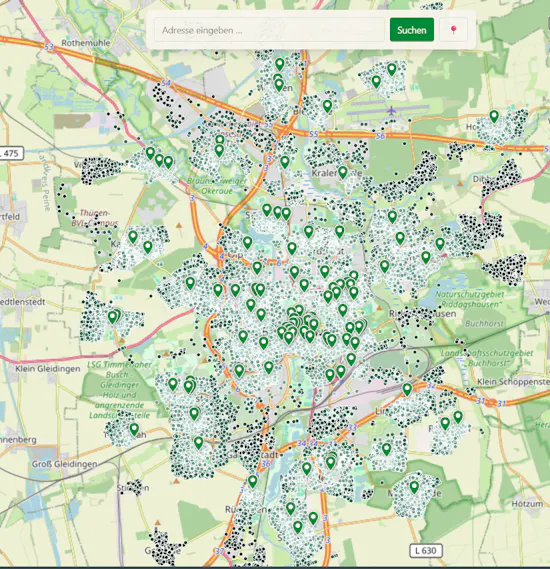550x569 pixels.
Task: Click the Groß Gleidingen place label
Action: (x=64, y=464)
